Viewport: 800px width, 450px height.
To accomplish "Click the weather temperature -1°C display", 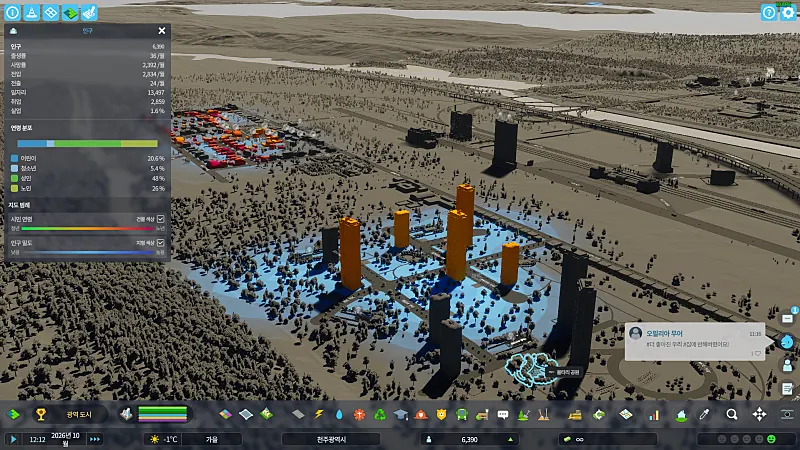I will (163, 439).
